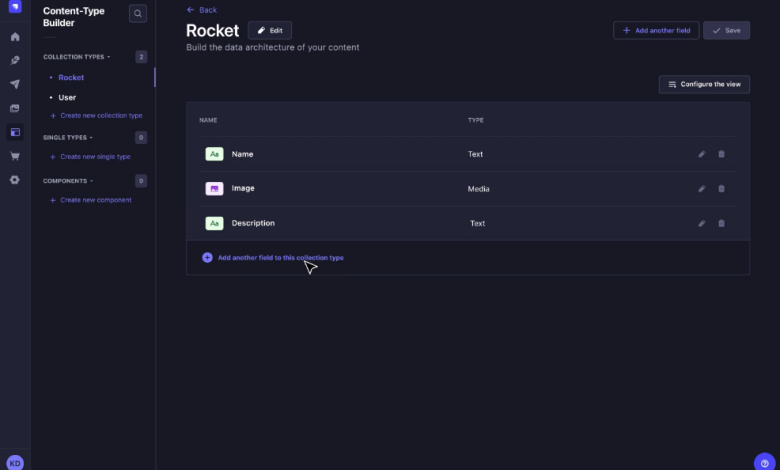Delete the Description field trash icon
This screenshot has height=470, width=780.
click(721, 223)
